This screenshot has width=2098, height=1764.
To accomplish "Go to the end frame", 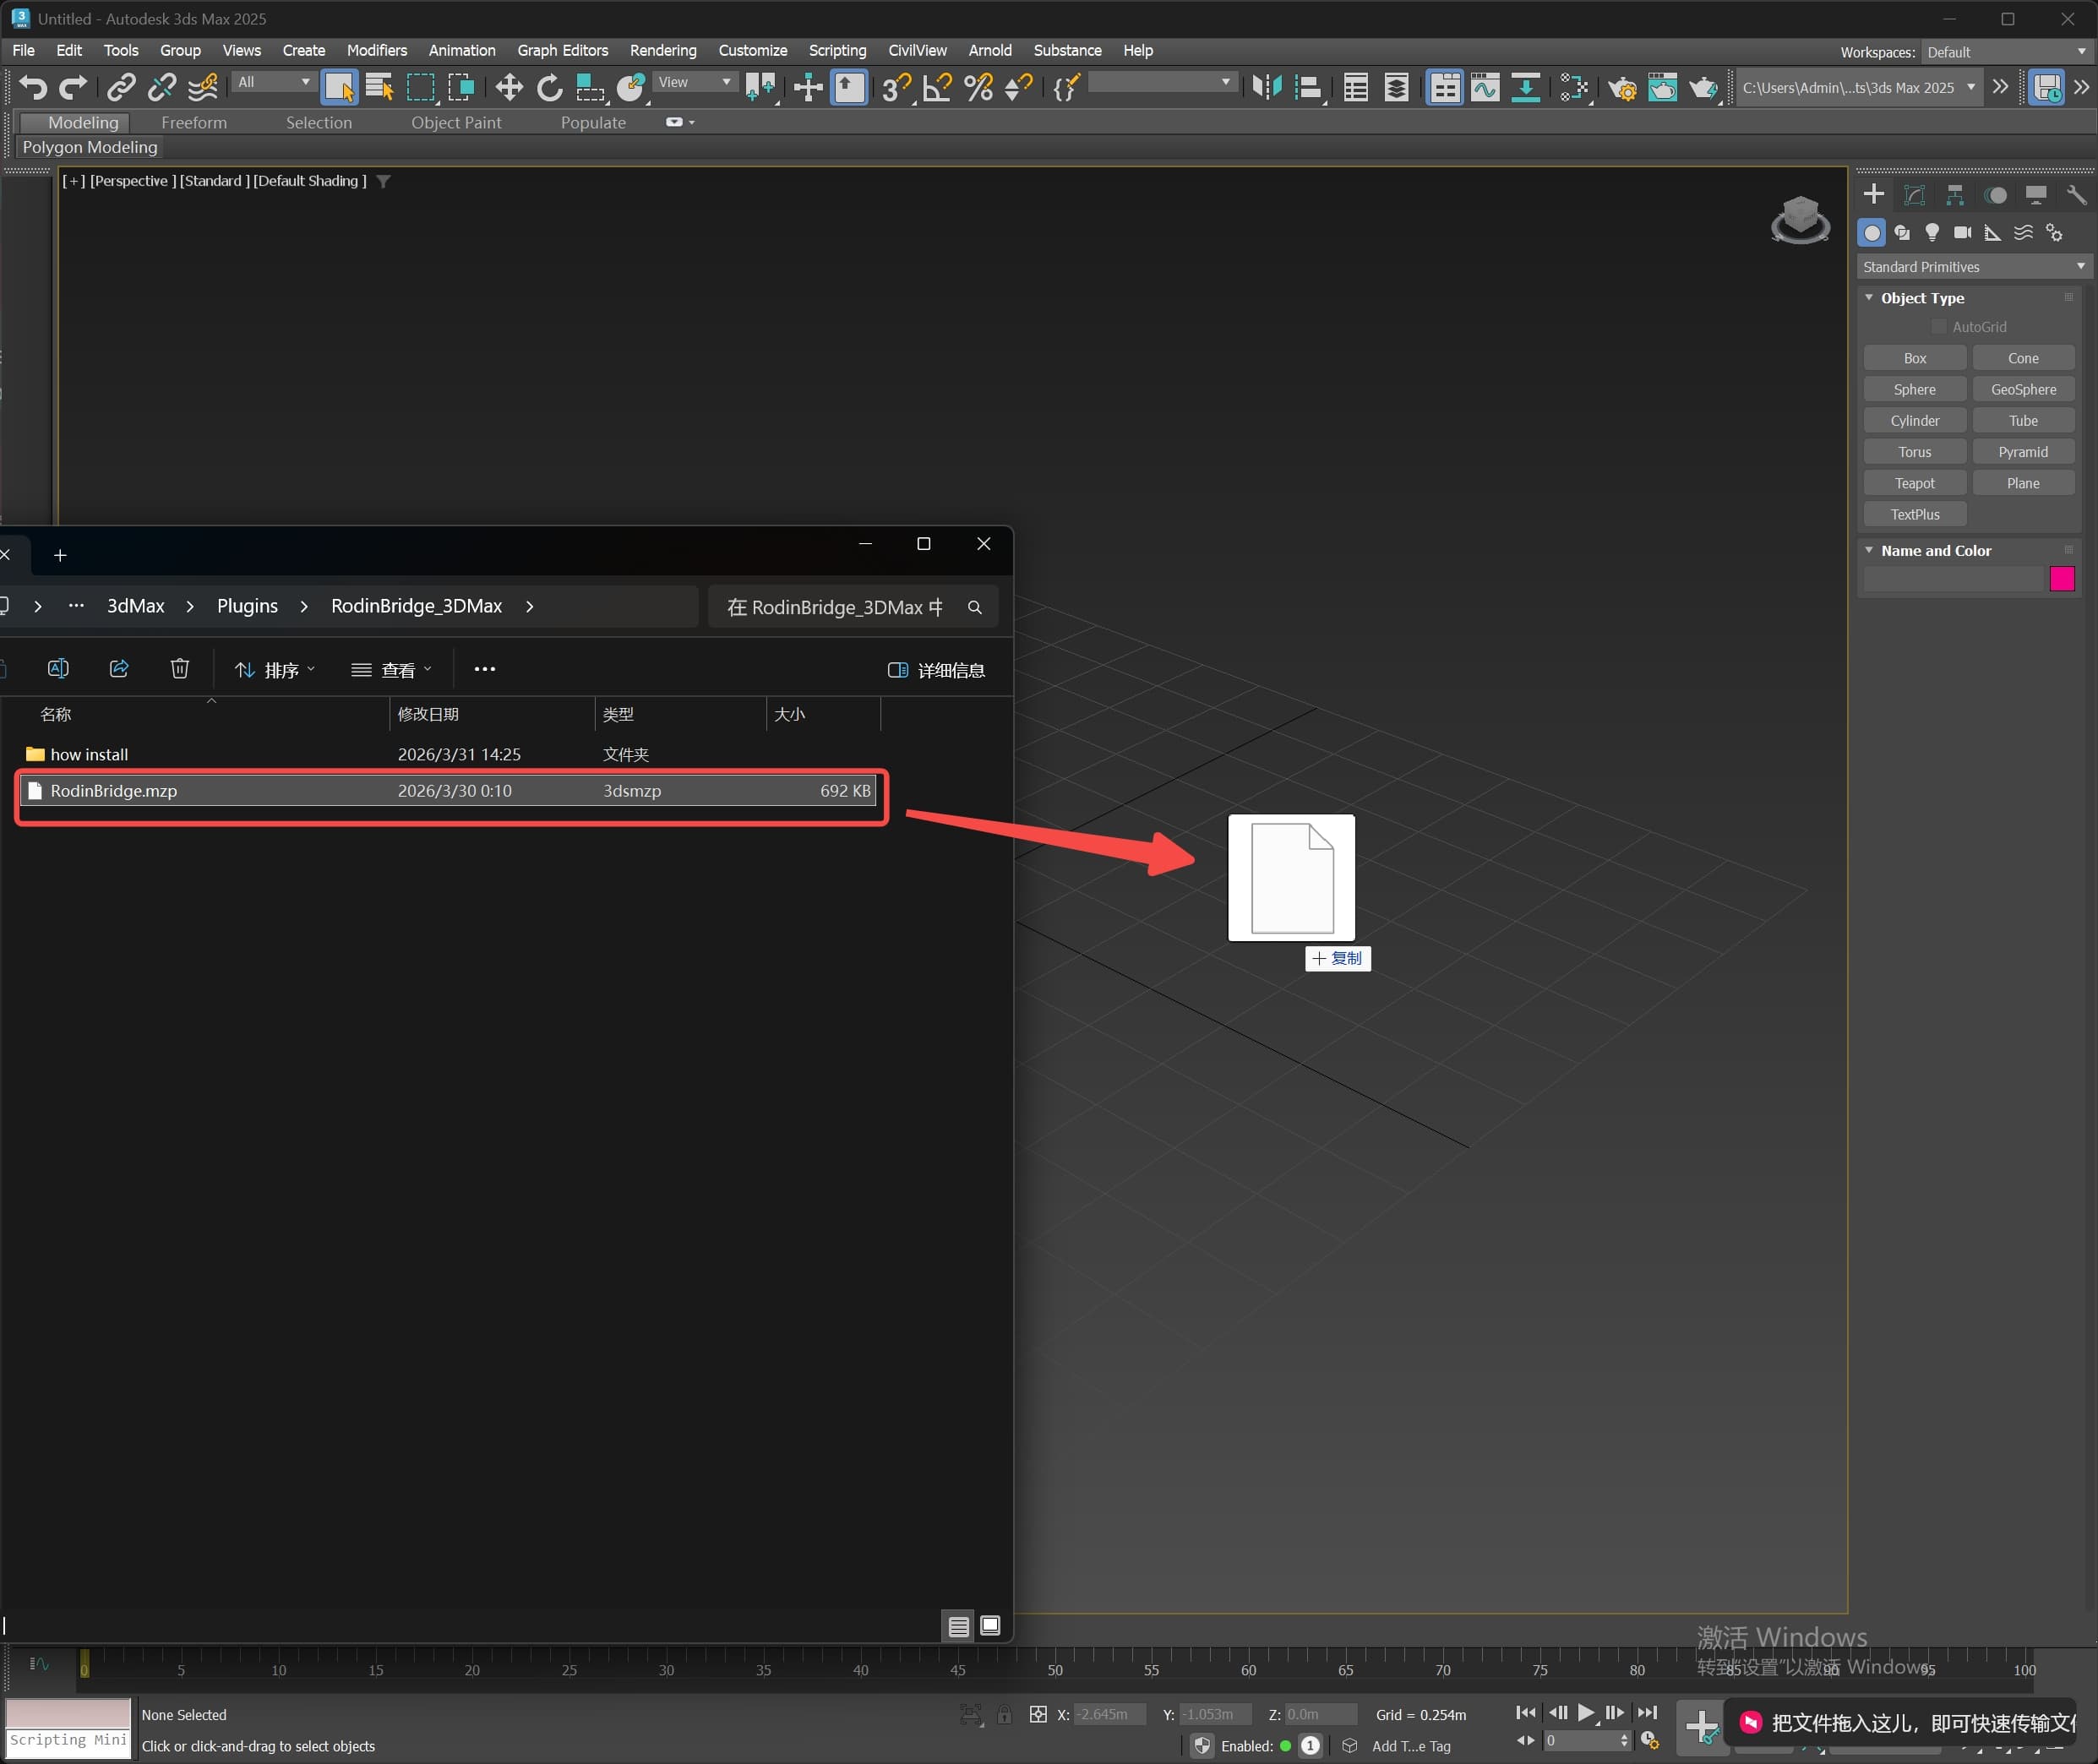I will [x=1647, y=1713].
